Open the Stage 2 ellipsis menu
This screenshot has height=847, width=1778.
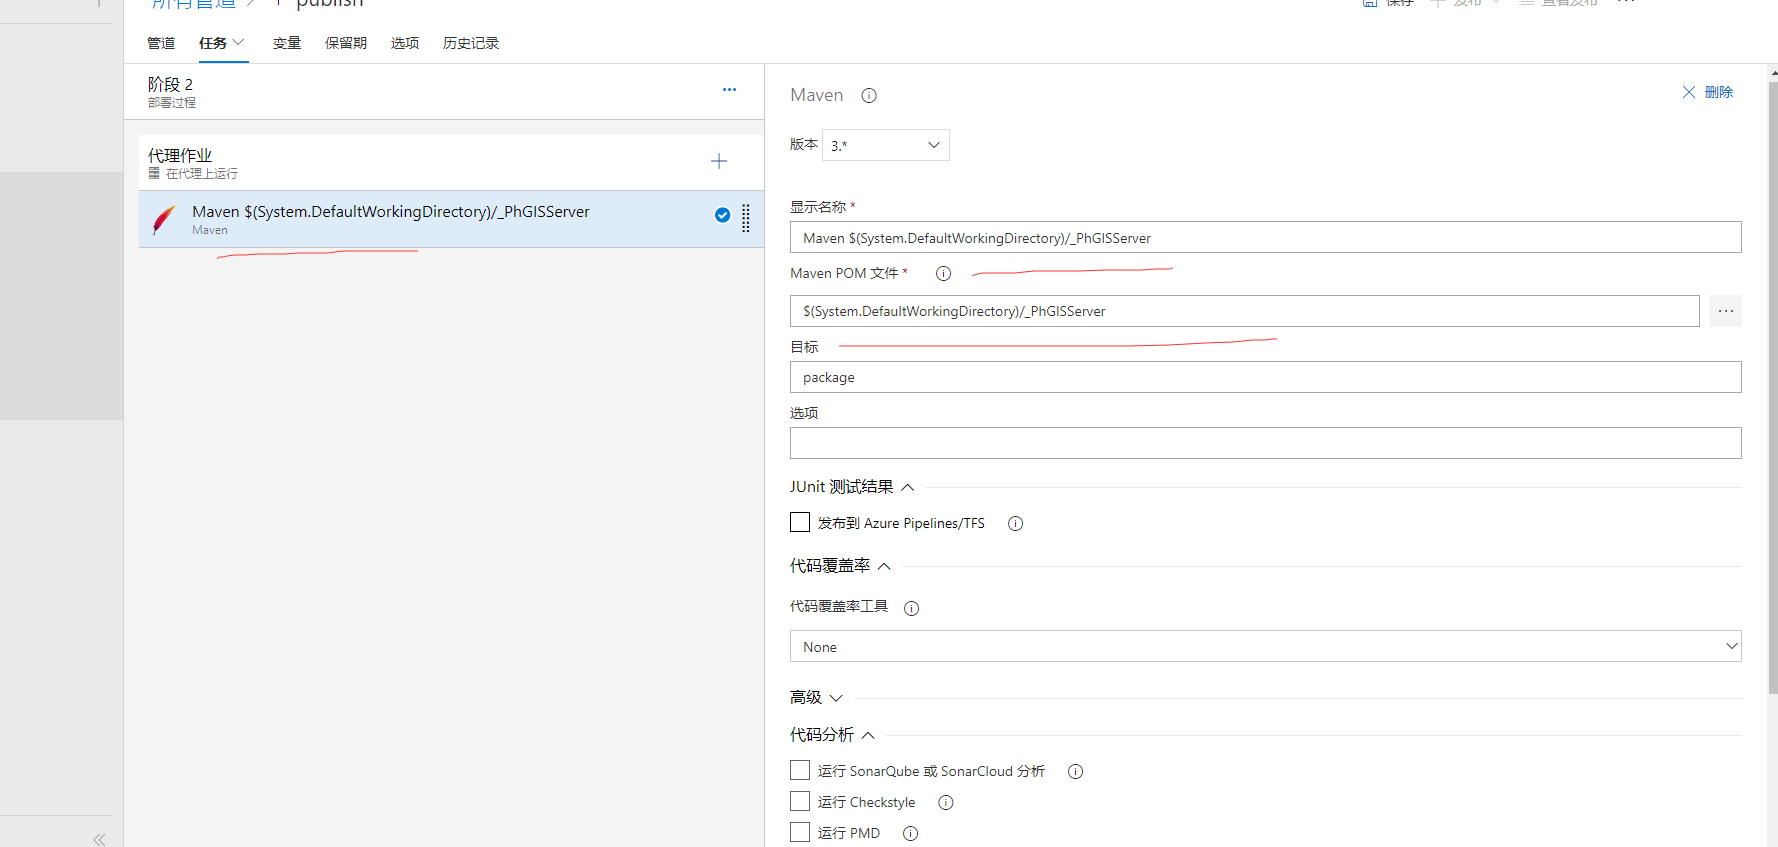(729, 90)
